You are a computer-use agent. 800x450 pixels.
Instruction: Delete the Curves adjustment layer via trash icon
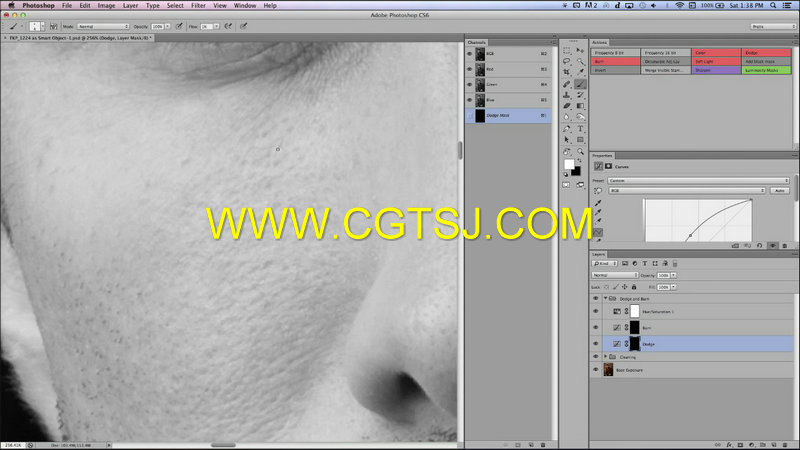point(785,246)
